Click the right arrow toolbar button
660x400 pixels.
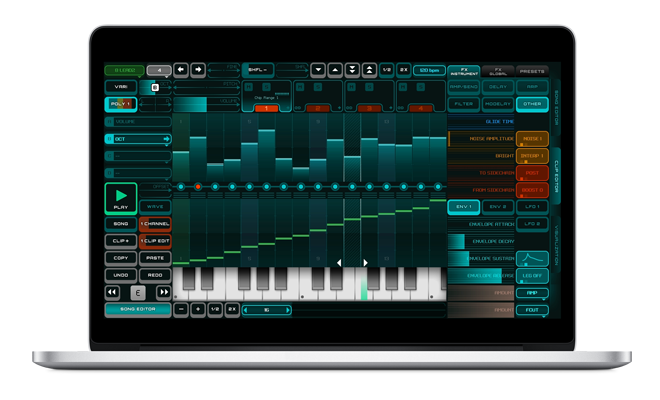[198, 70]
